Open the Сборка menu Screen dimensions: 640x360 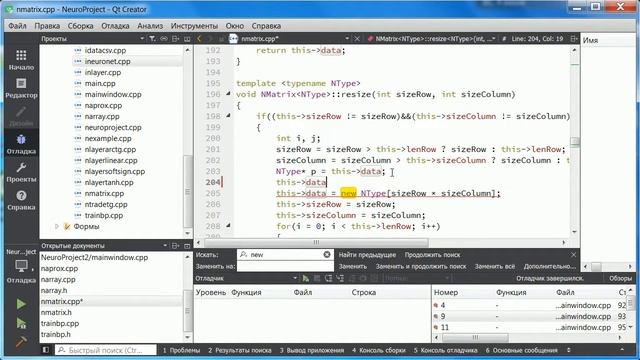pyautogui.click(x=80, y=26)
